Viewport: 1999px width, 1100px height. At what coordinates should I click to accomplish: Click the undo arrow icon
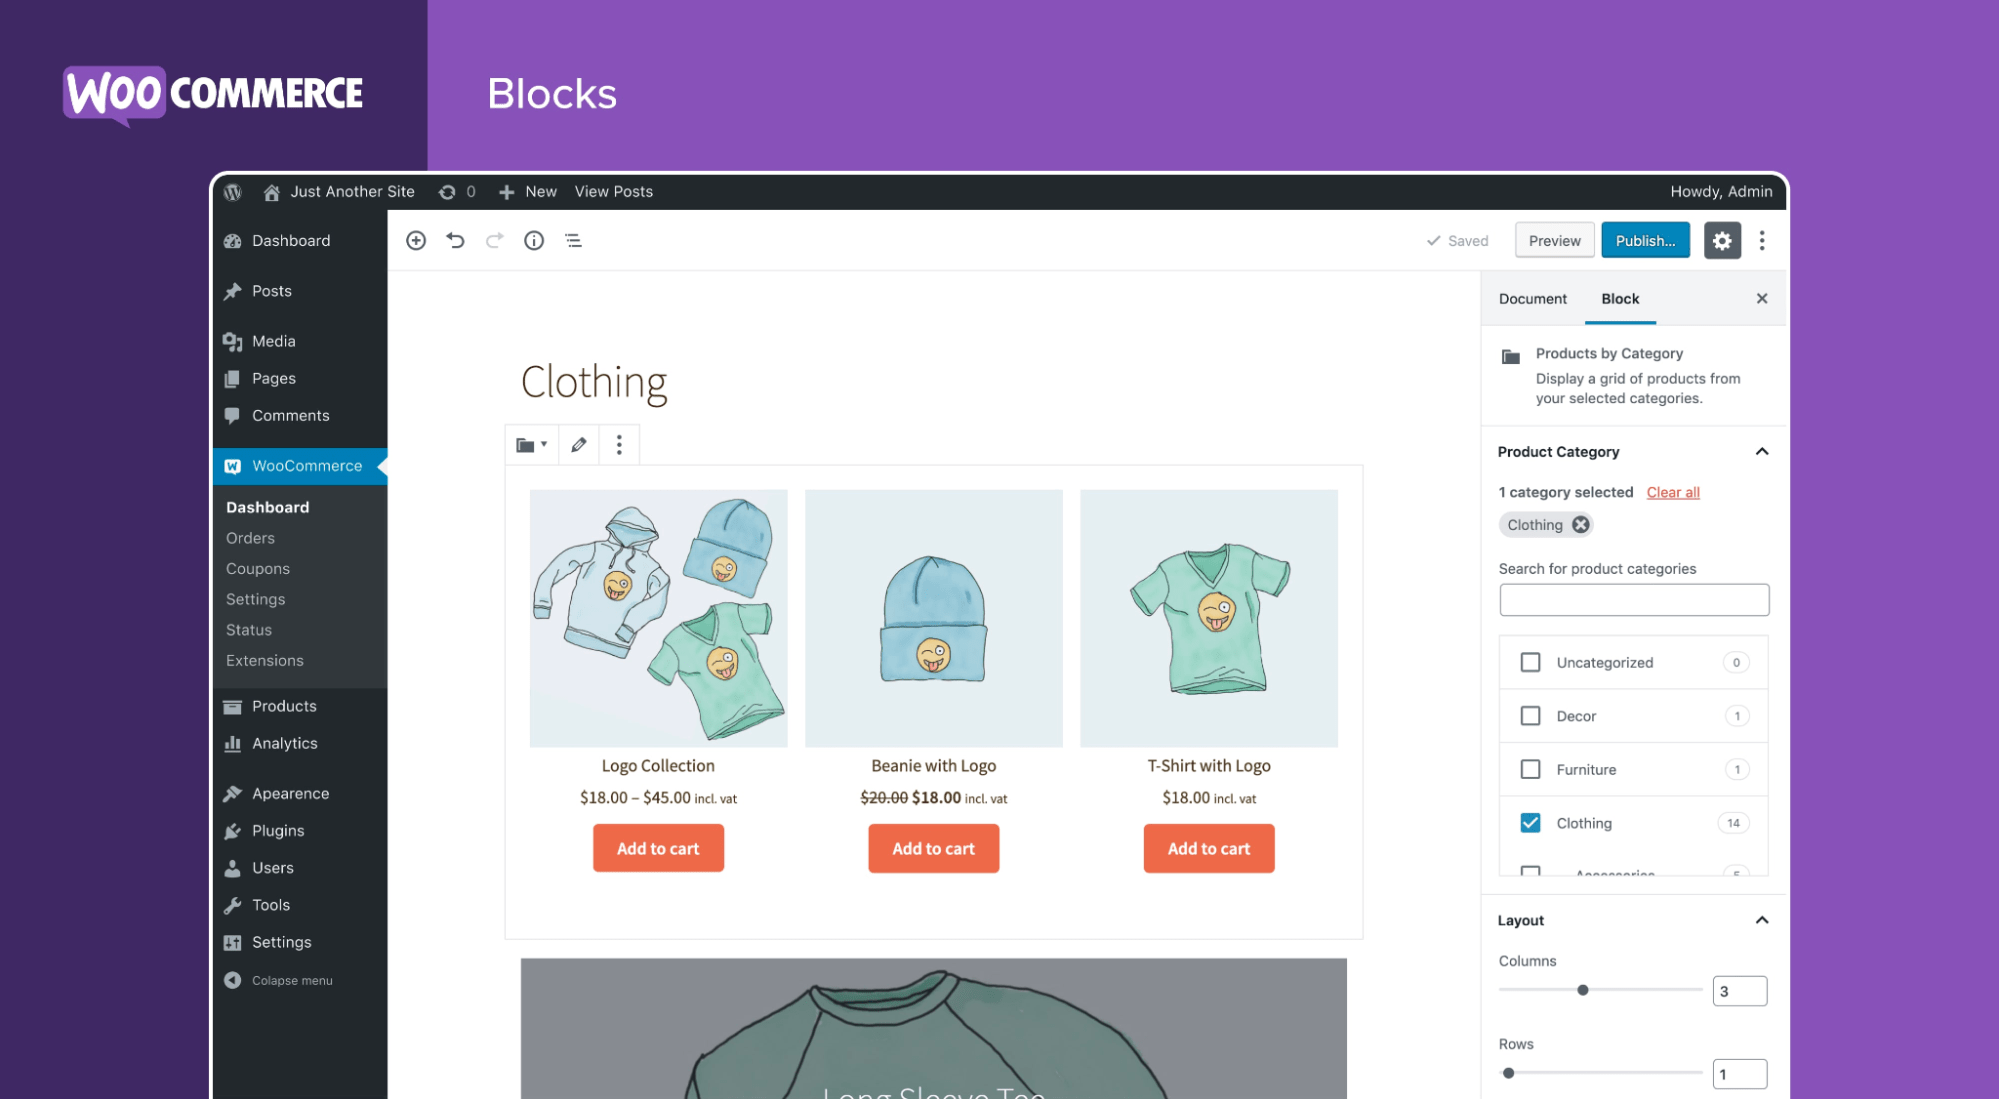(454, 240)
